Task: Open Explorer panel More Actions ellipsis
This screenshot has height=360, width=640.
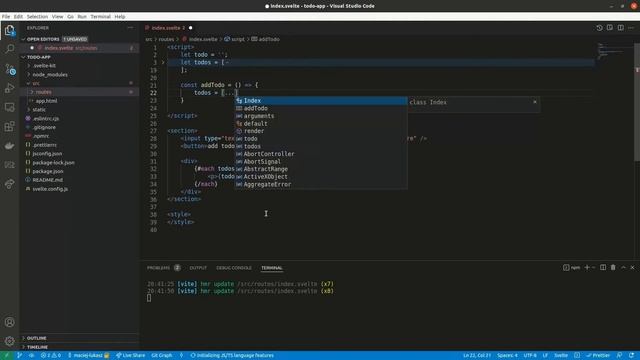Action: click(130, 28)
